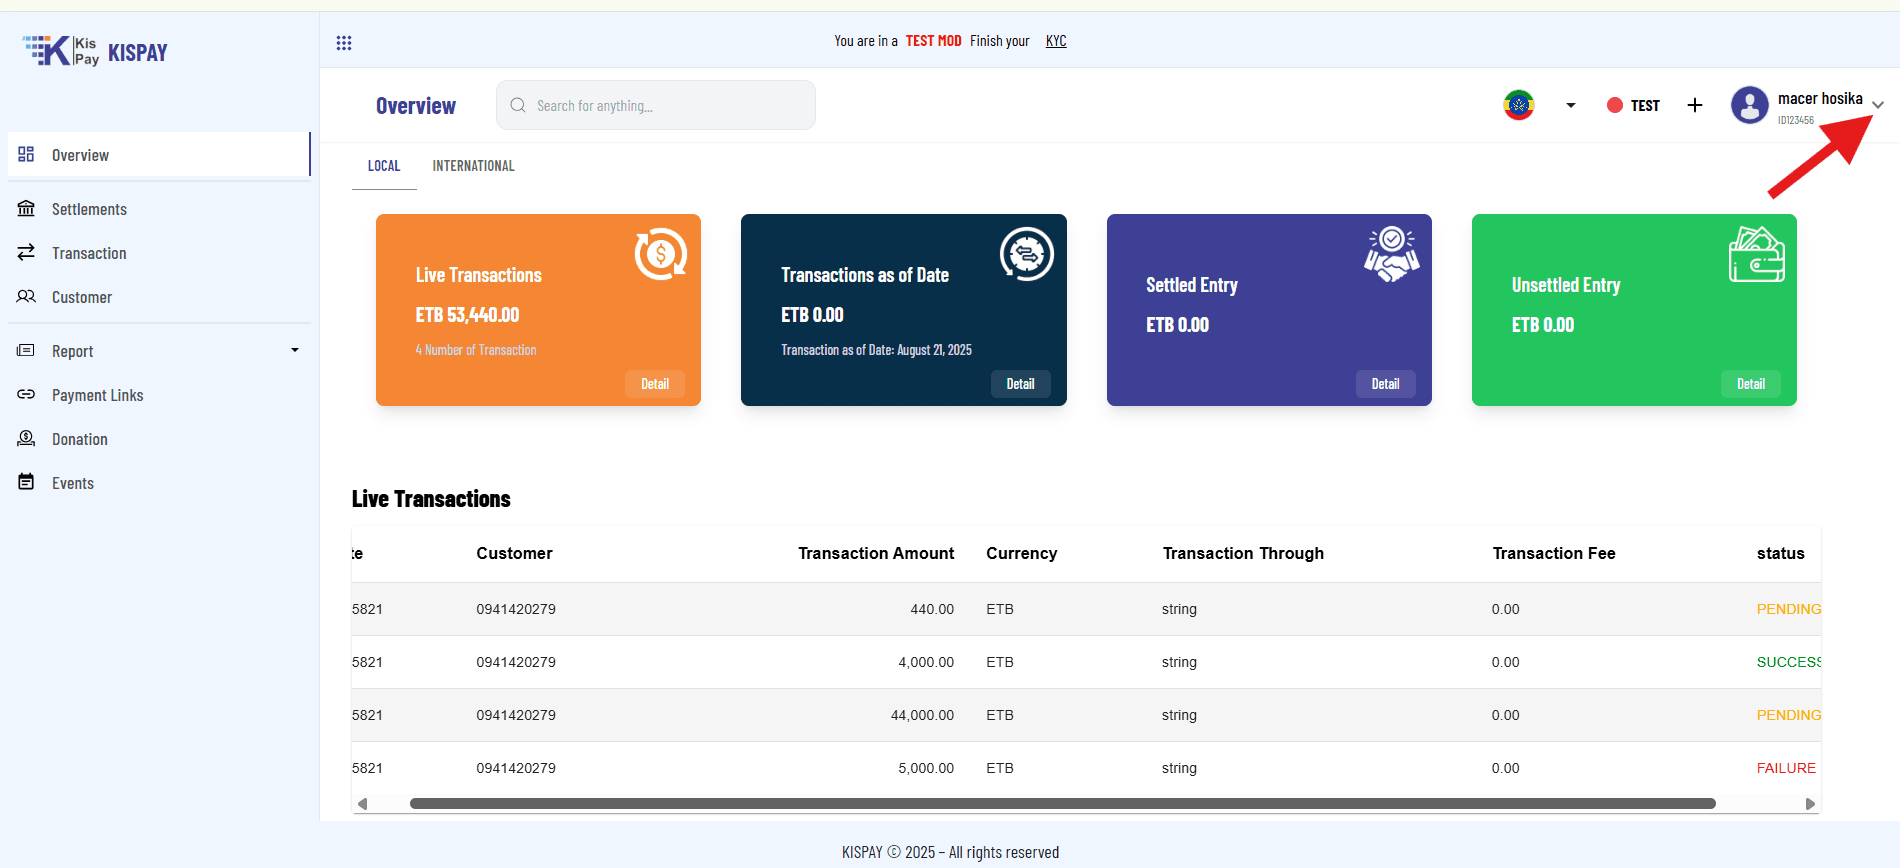Follow the KYC link
This screenshot has width=1900, height=868.
click(x=1056, y=41)
